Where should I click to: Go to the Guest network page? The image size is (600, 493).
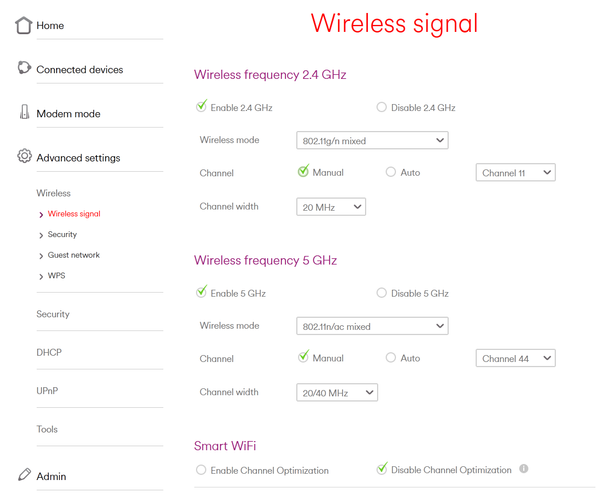coord(74,255)
